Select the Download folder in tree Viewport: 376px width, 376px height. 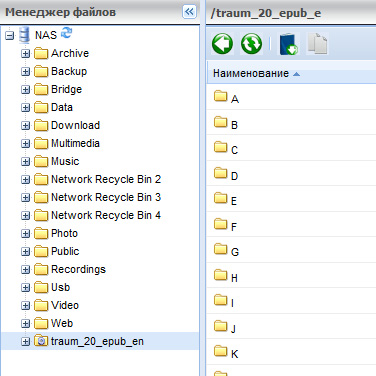(x=75, y=125)
